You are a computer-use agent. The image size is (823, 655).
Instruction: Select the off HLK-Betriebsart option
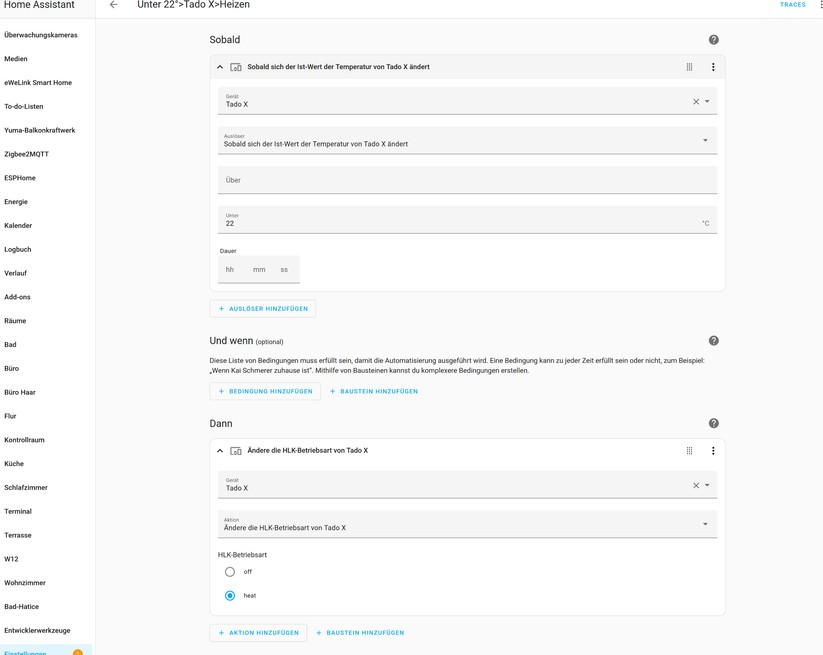(229, 571)
